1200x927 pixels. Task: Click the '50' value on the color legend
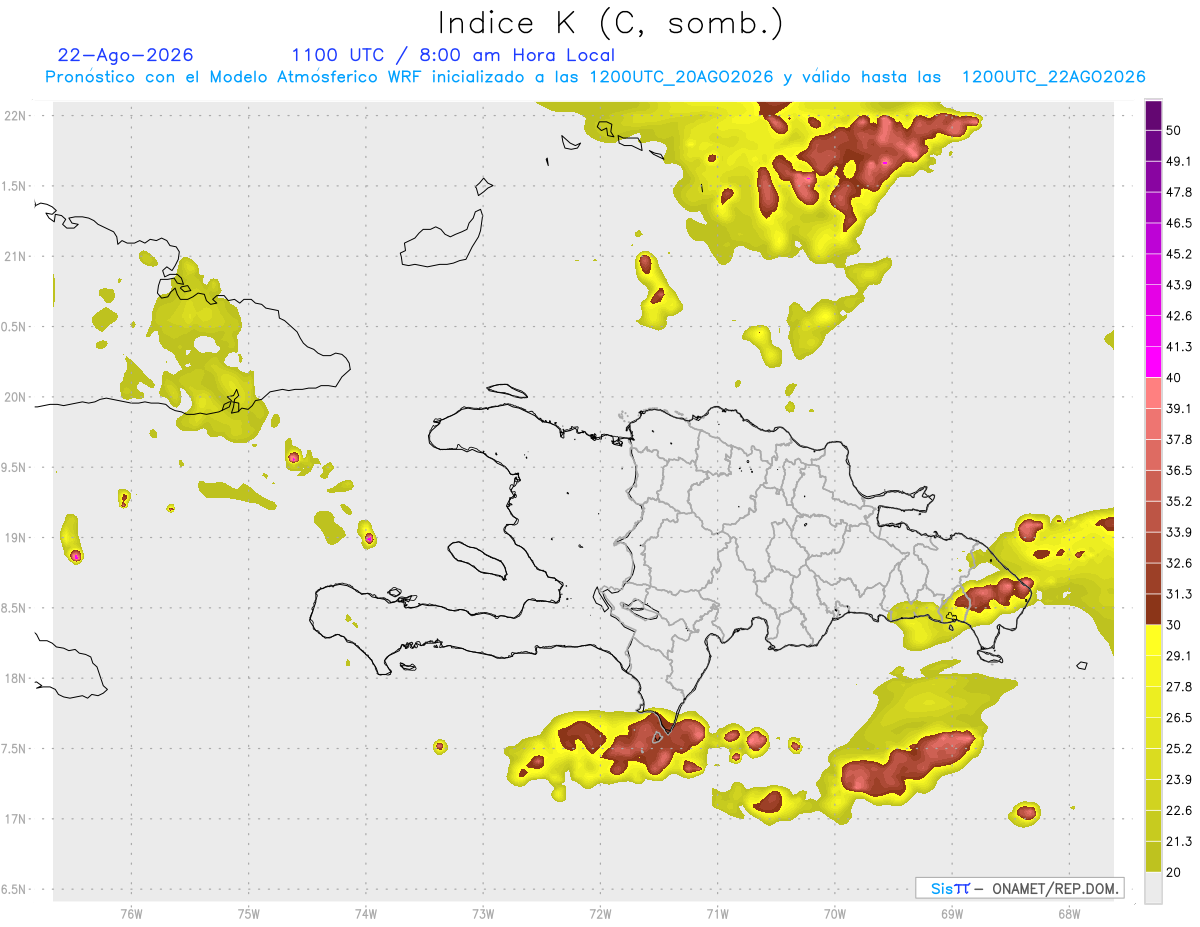click(1174, 130)
